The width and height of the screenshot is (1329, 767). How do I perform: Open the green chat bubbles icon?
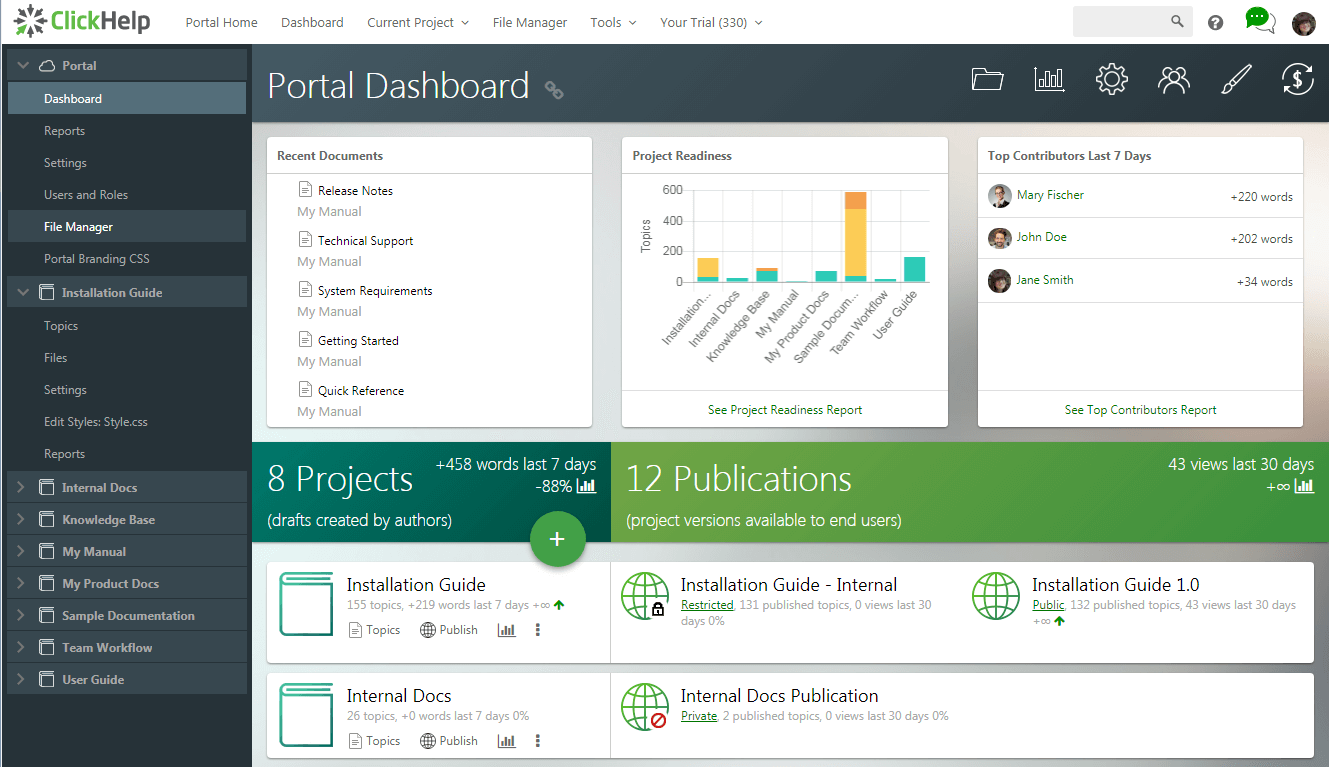pyautogui.click(x=1260, y=20)
